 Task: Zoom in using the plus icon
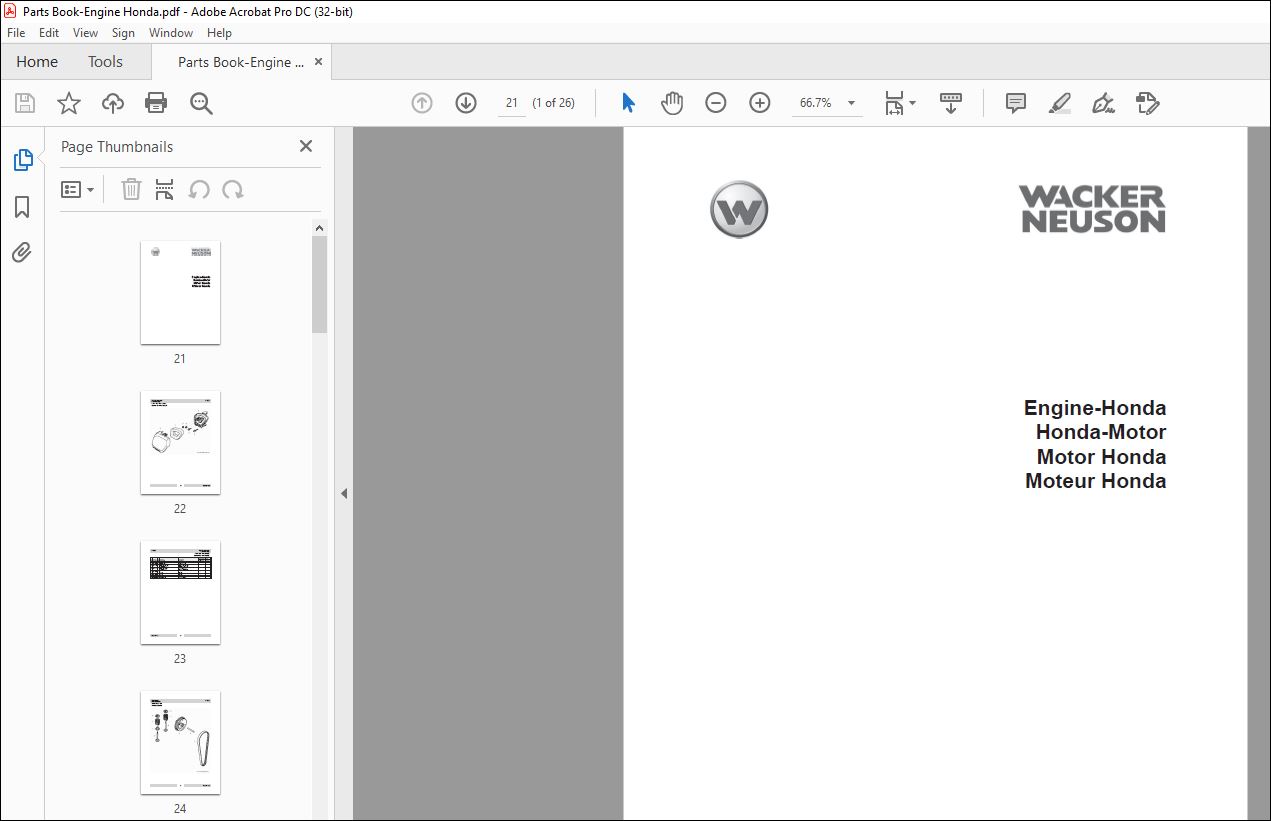click(x=760, y=103)
